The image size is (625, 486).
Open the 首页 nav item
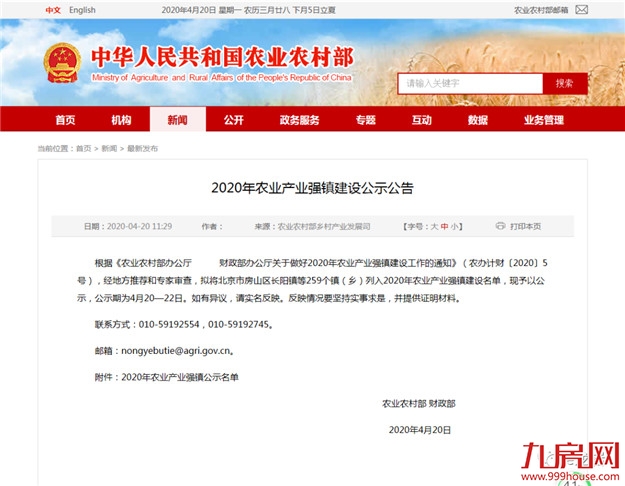pyautogui.click(x=65, y=120)
